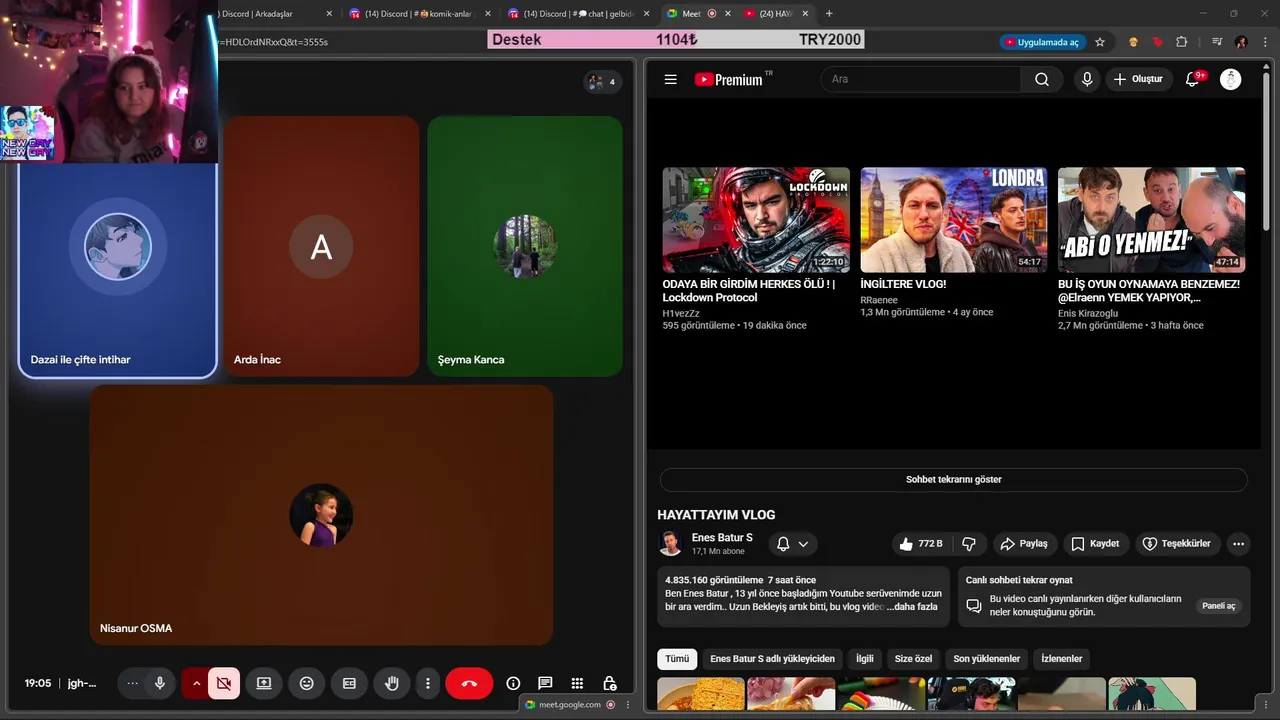Open YouTube notifications bell
Viewport: 1280px width, 720px height.
(1192, 79)
